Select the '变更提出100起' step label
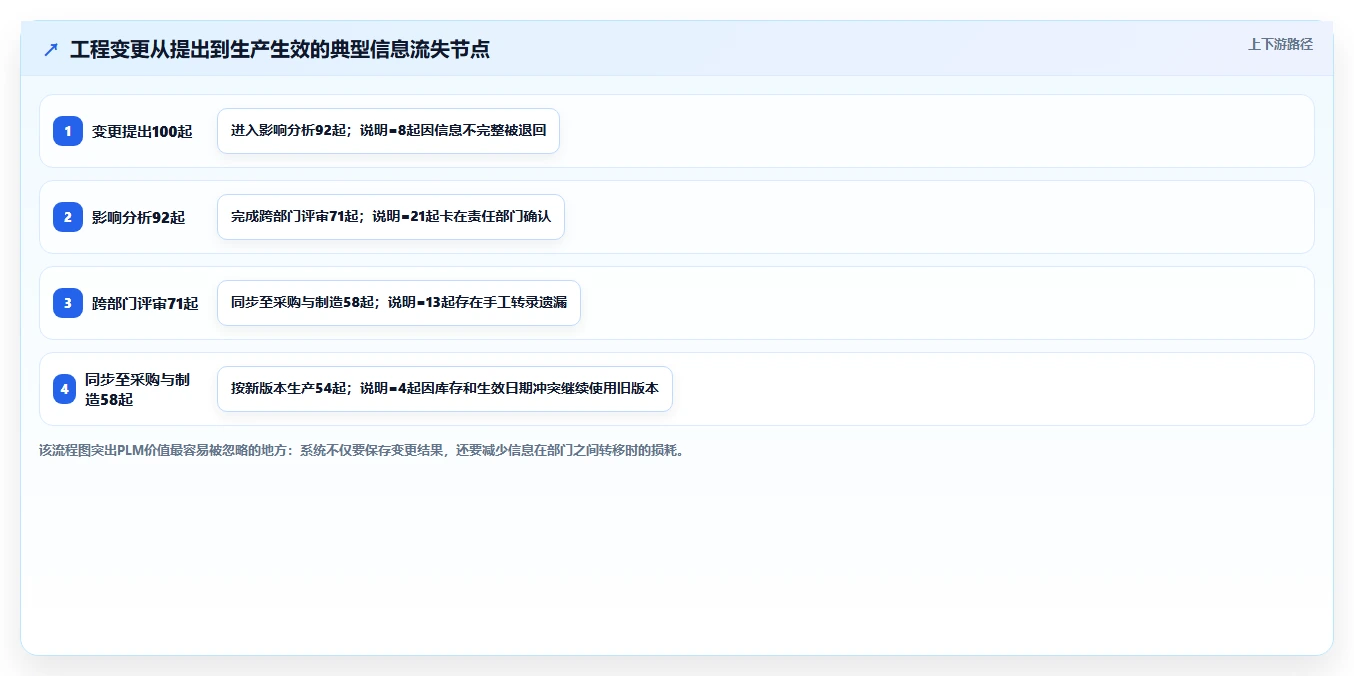Screen dimensions: 1354x676 pyautogui.click(x=142, y=131)
